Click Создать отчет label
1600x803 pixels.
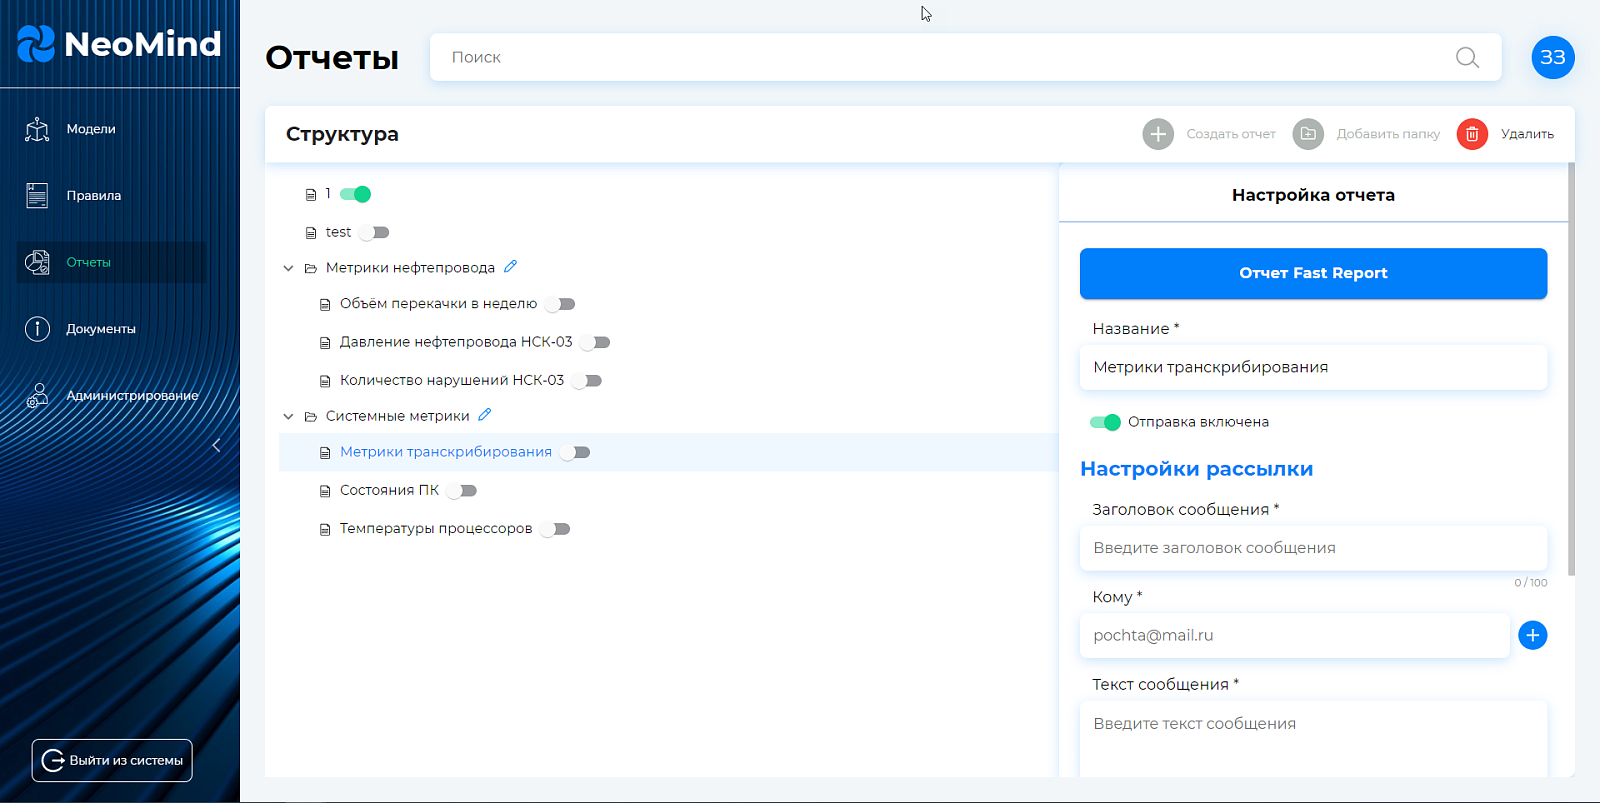pyautogui.click(x=1231, y=134)
